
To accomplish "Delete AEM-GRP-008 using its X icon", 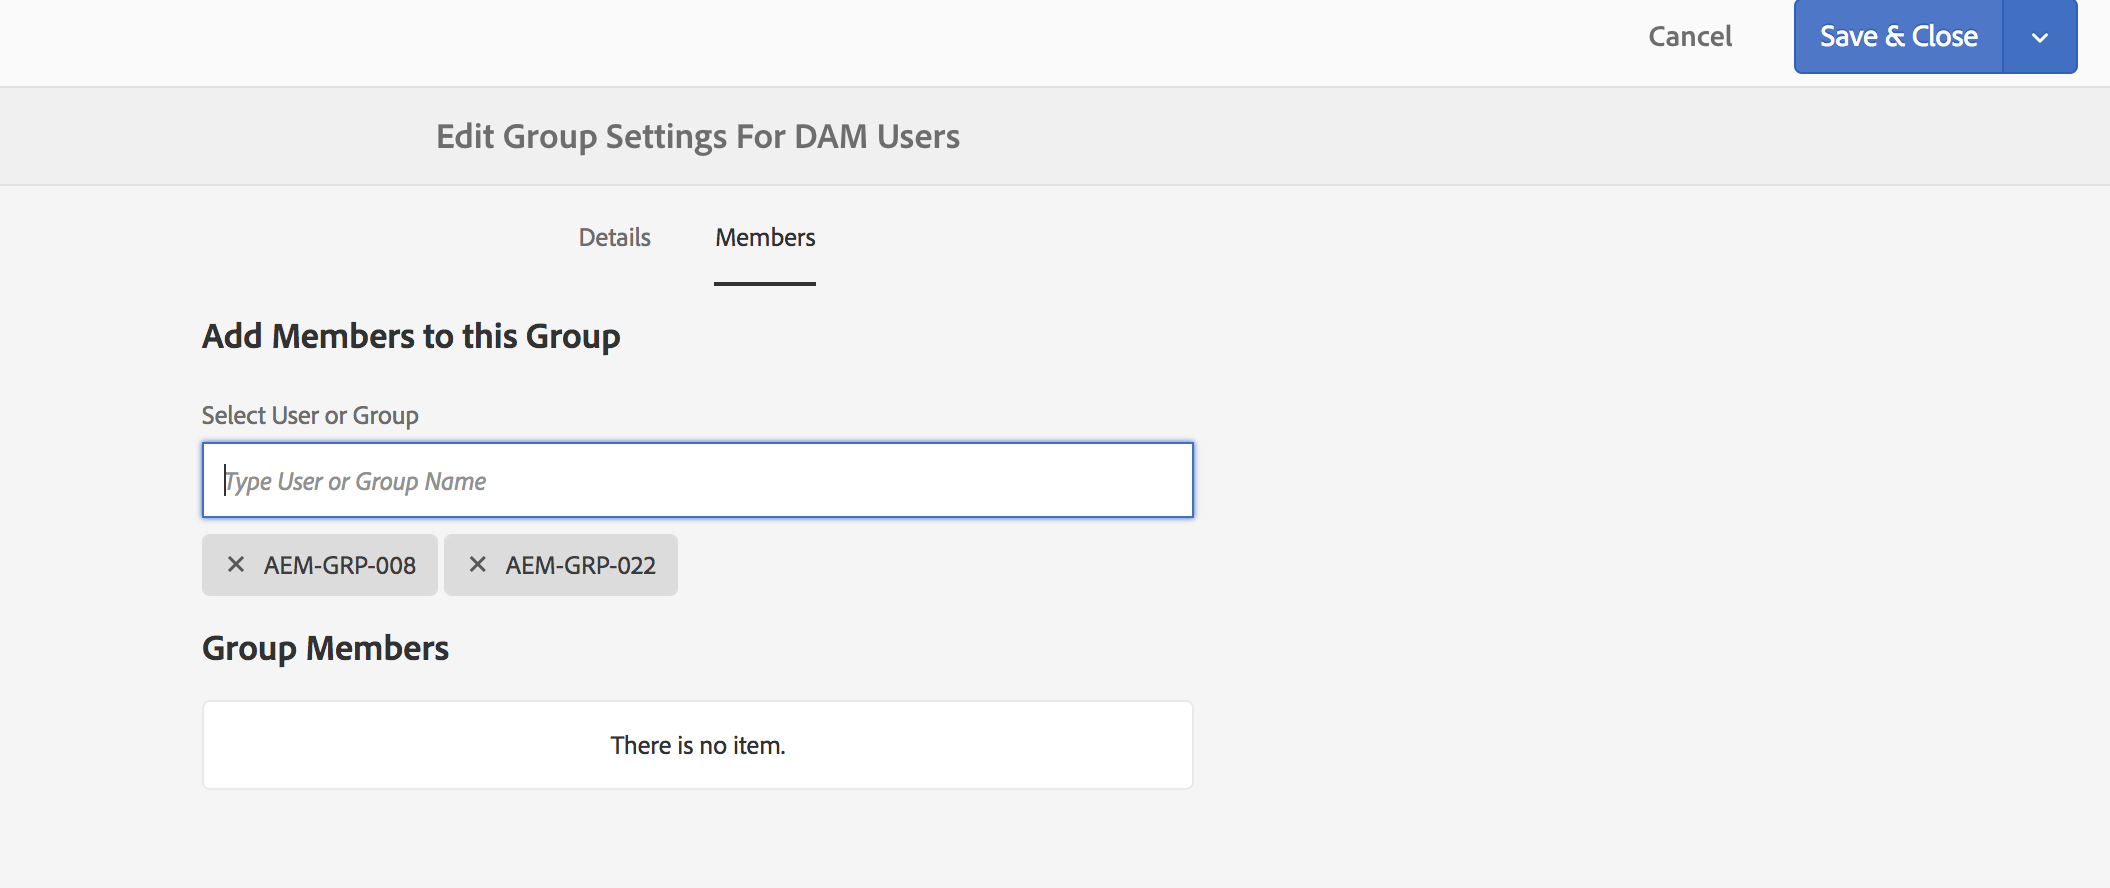I will (236, 565).
